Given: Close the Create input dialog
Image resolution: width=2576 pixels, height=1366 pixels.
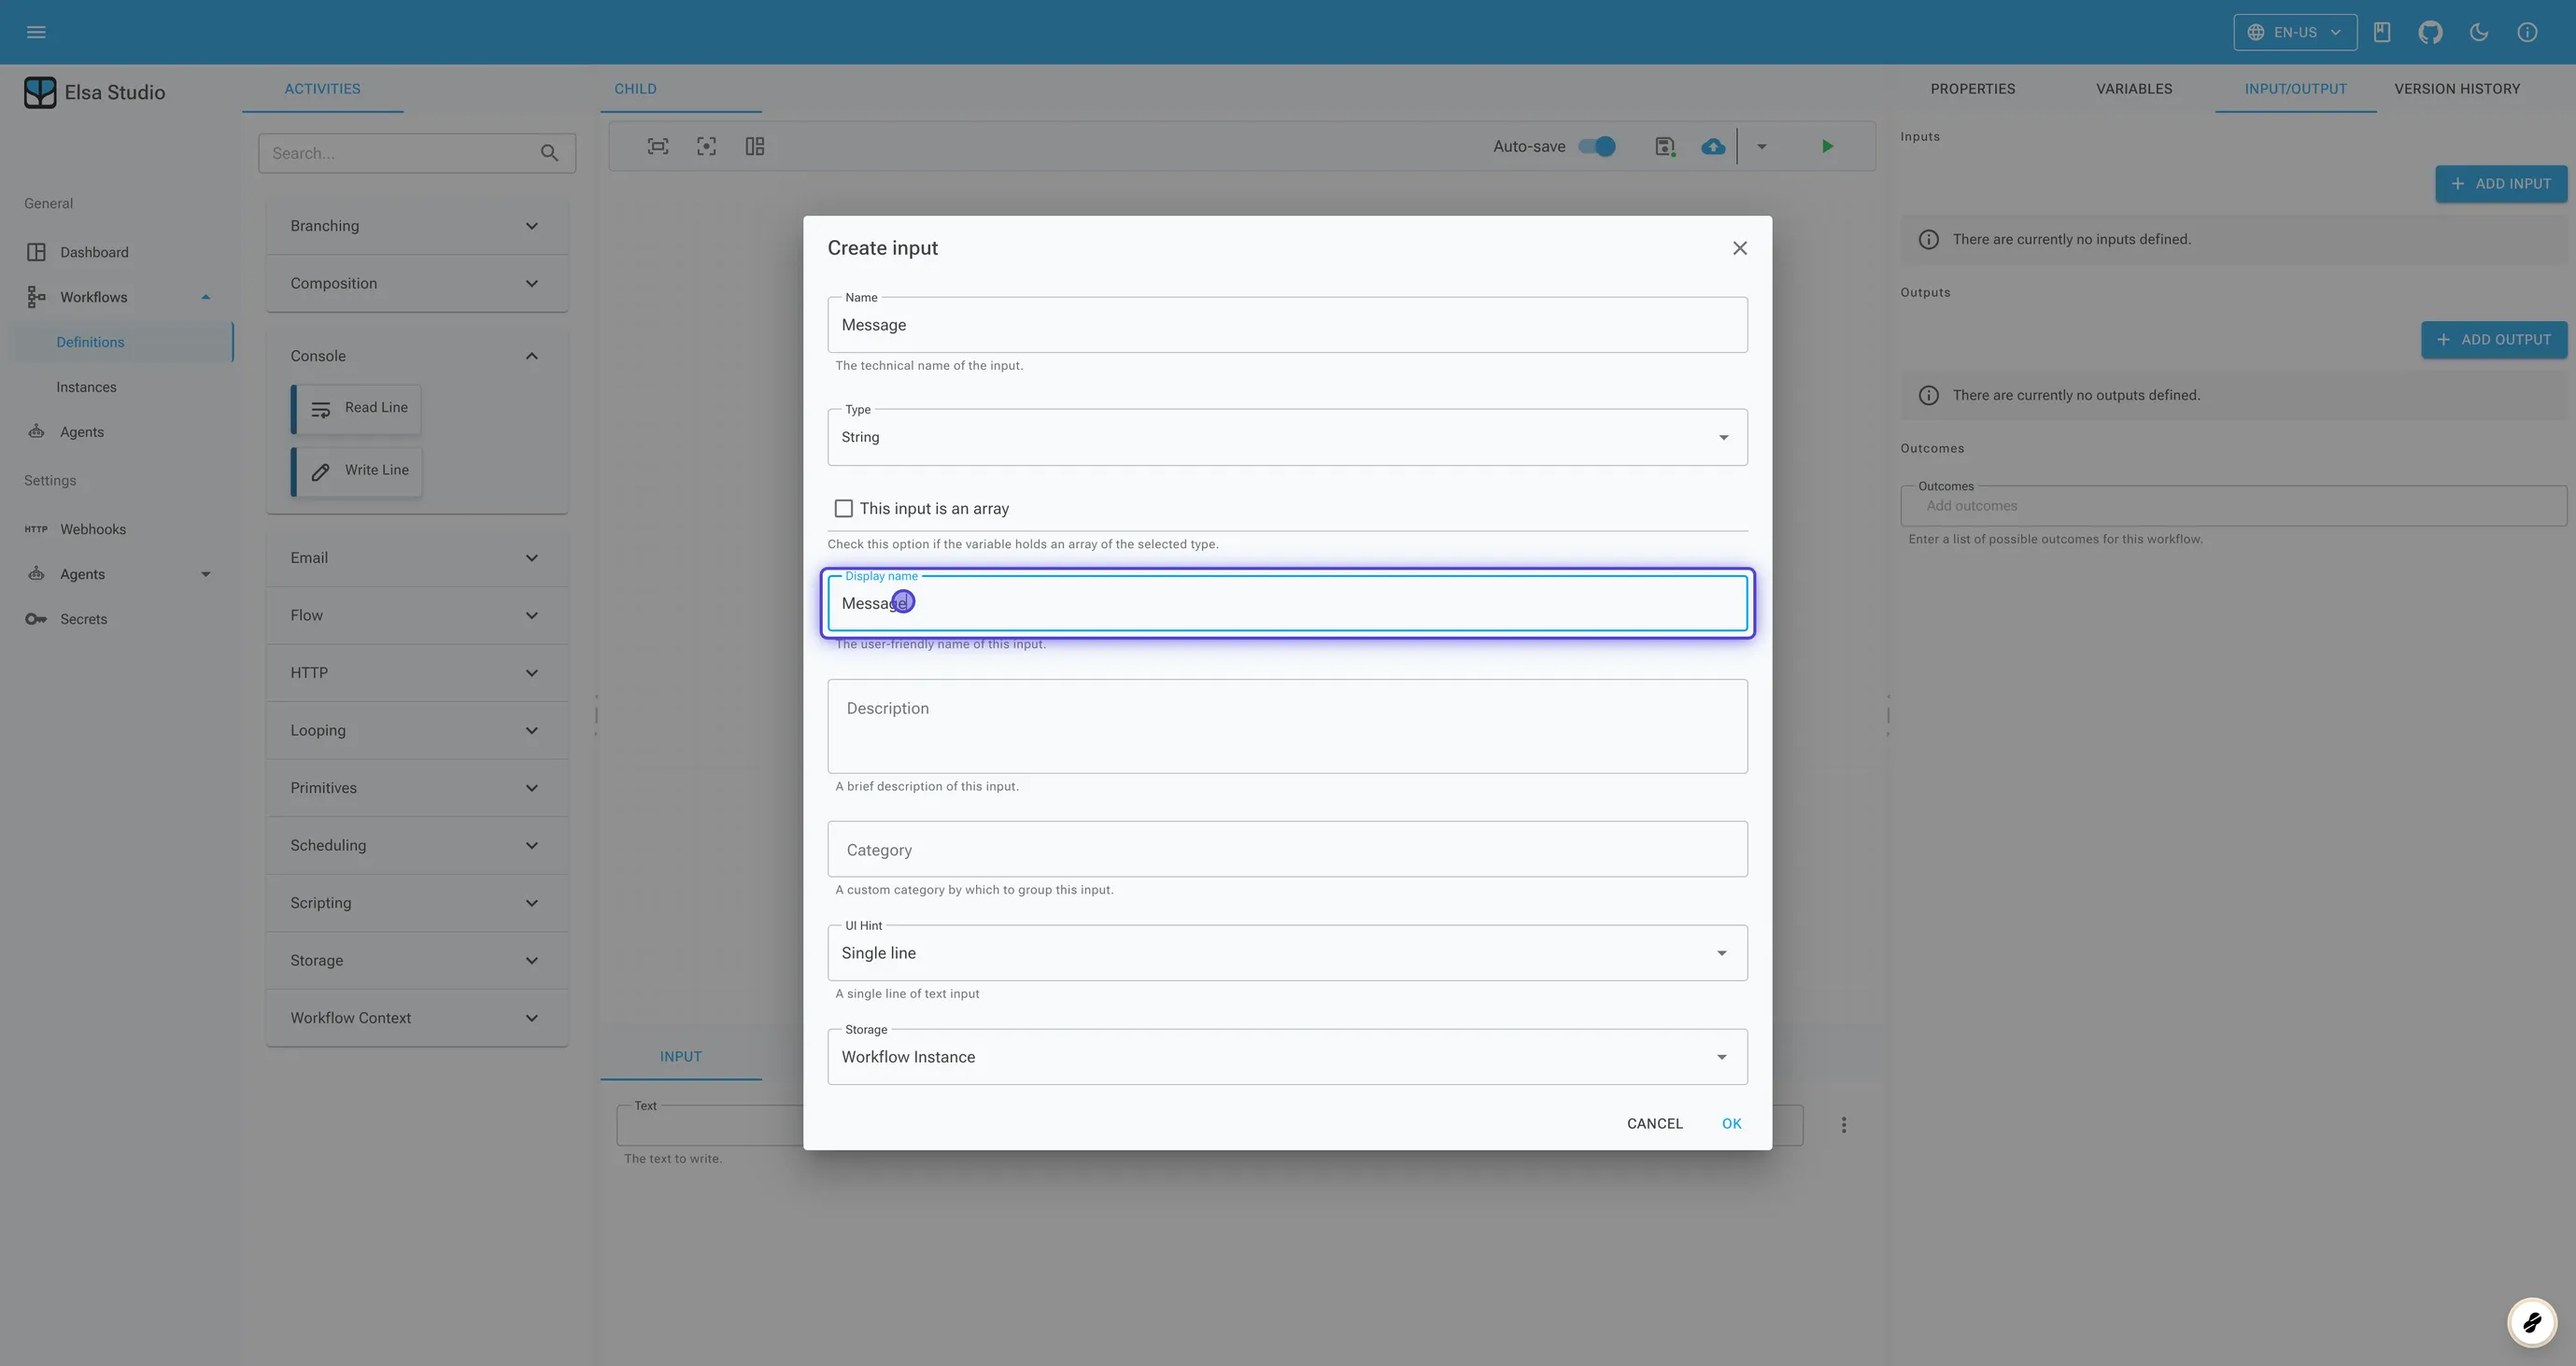Looking at the screenshot, I should pos(1740,248).
